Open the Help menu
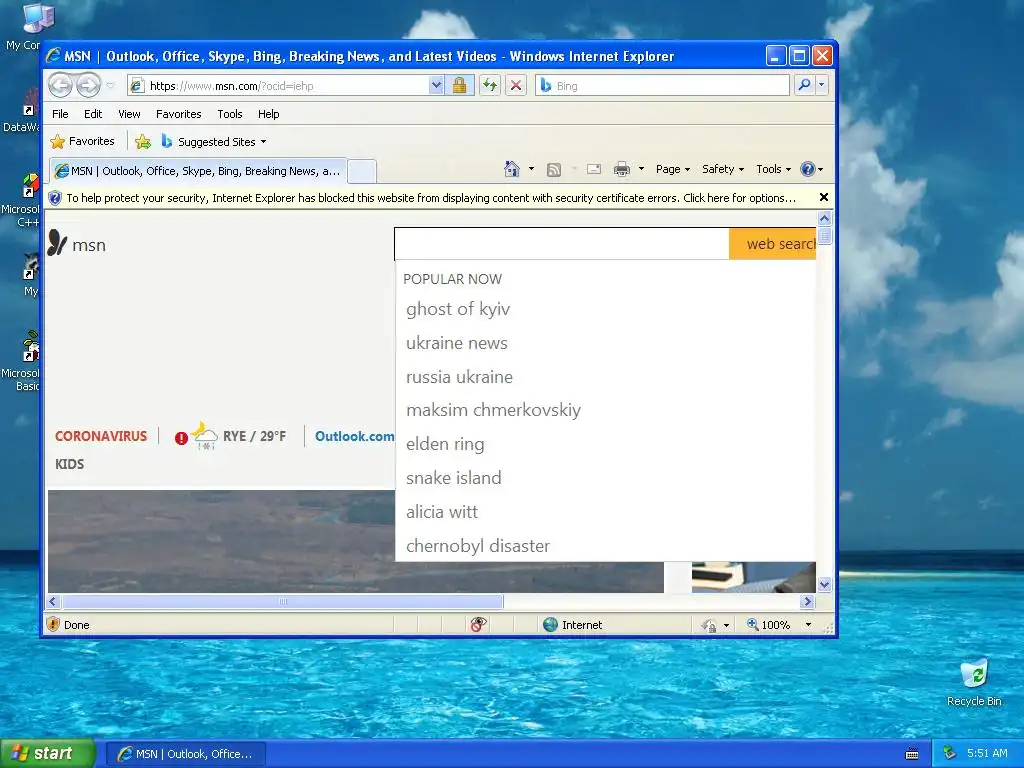 (x=268, y=114)
